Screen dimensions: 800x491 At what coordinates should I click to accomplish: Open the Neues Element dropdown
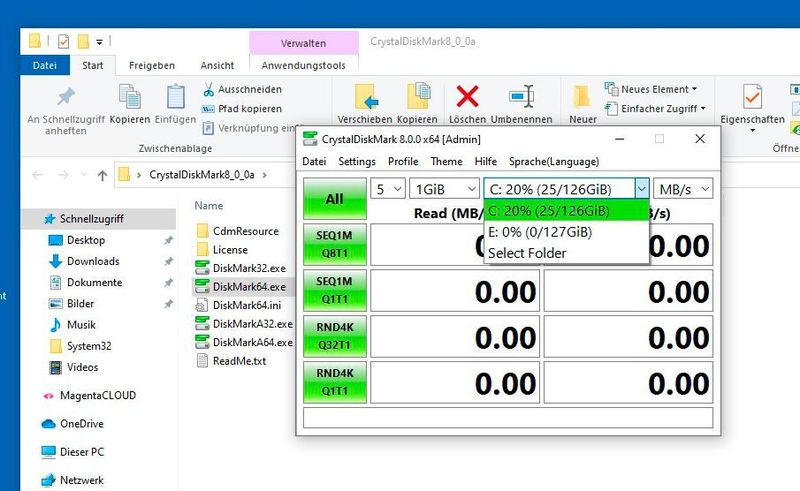[x=651, y=89]
